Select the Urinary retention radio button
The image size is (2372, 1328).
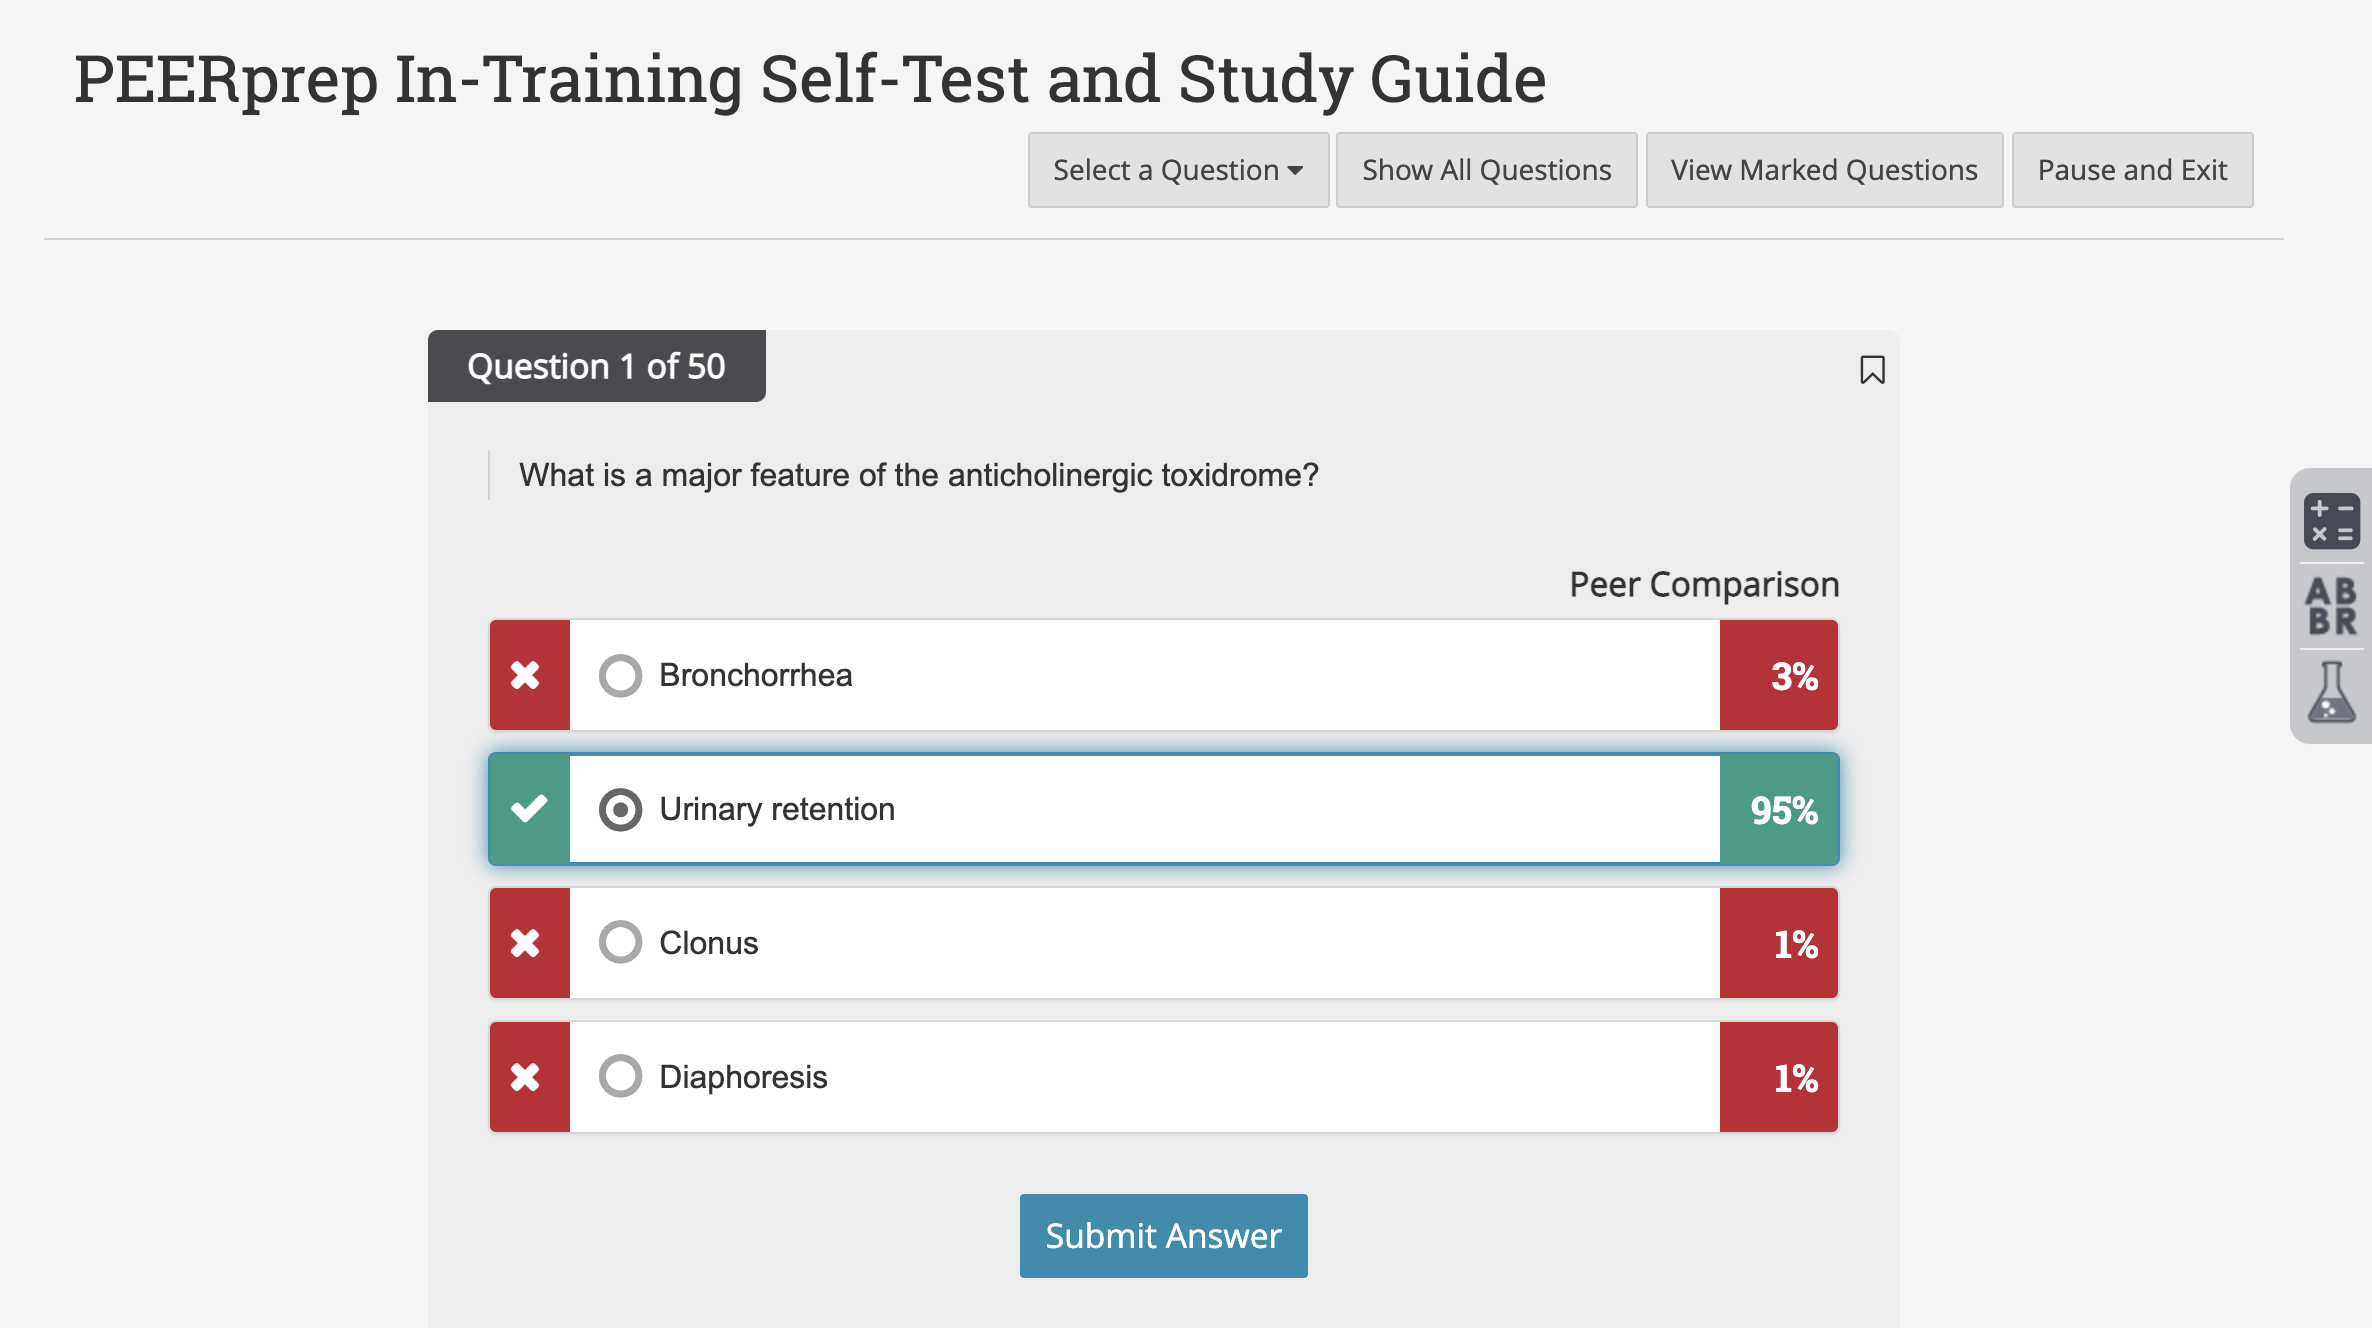coord(620,809)
